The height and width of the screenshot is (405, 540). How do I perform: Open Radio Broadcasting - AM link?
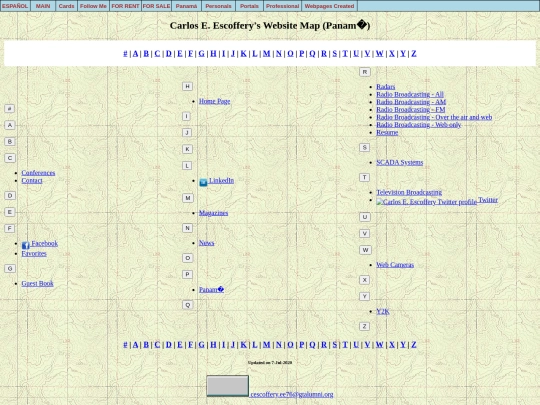tap(411, 102)
